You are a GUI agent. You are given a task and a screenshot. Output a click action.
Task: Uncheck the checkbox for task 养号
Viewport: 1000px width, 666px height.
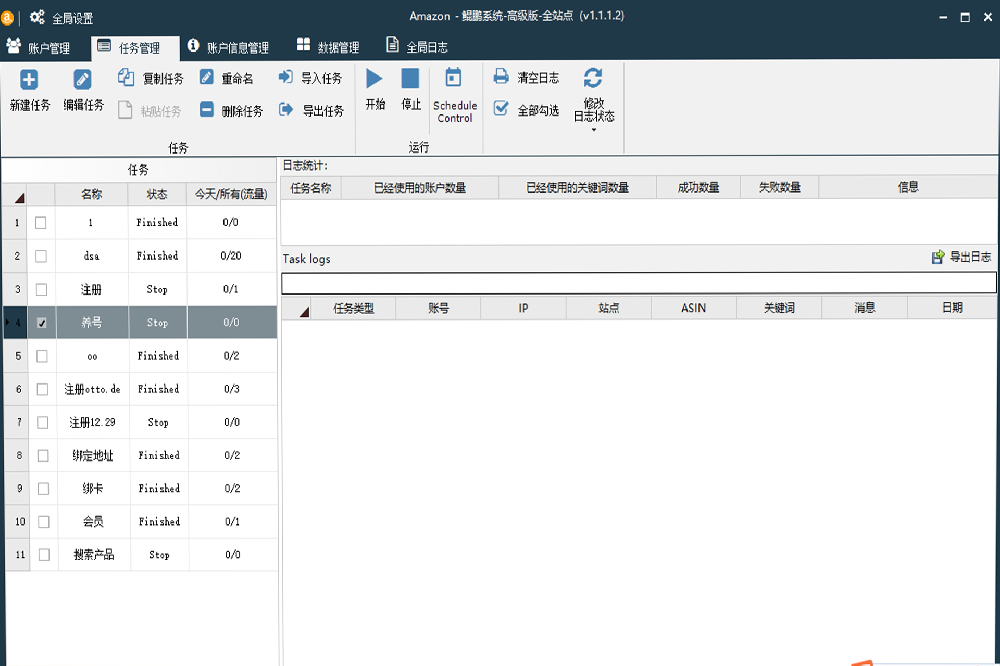pos(41,323)
